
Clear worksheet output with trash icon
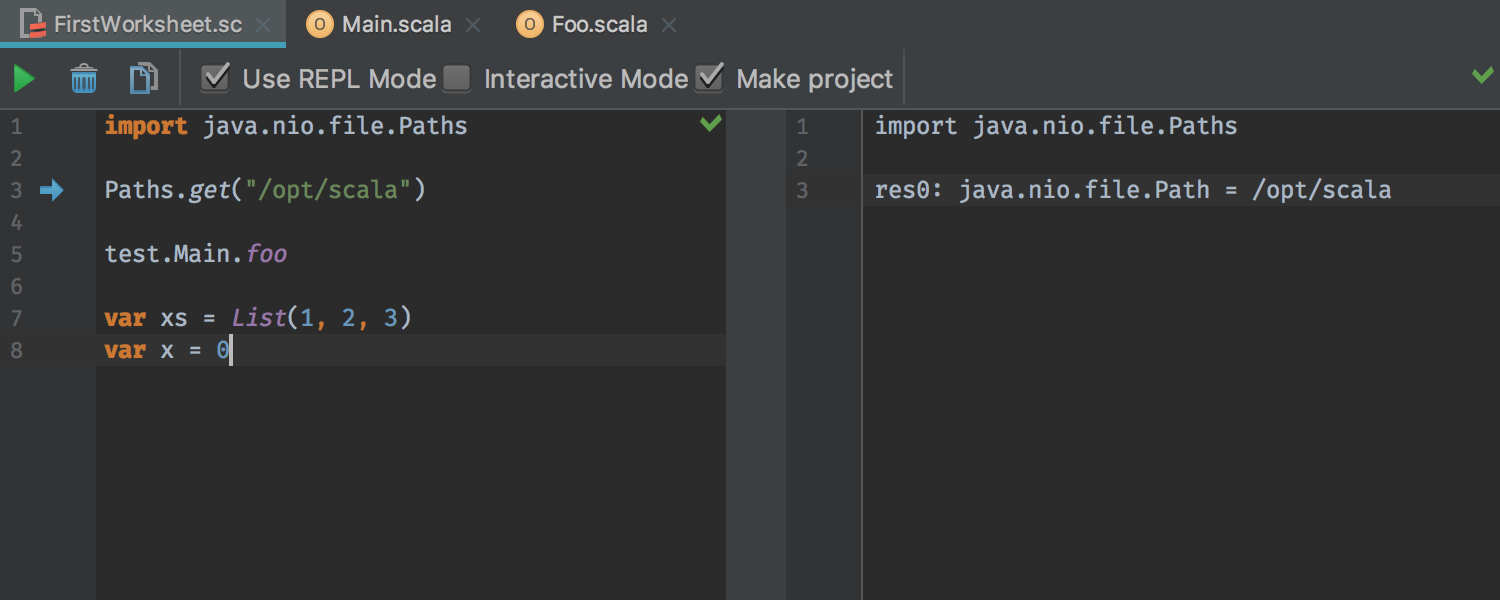84,78
